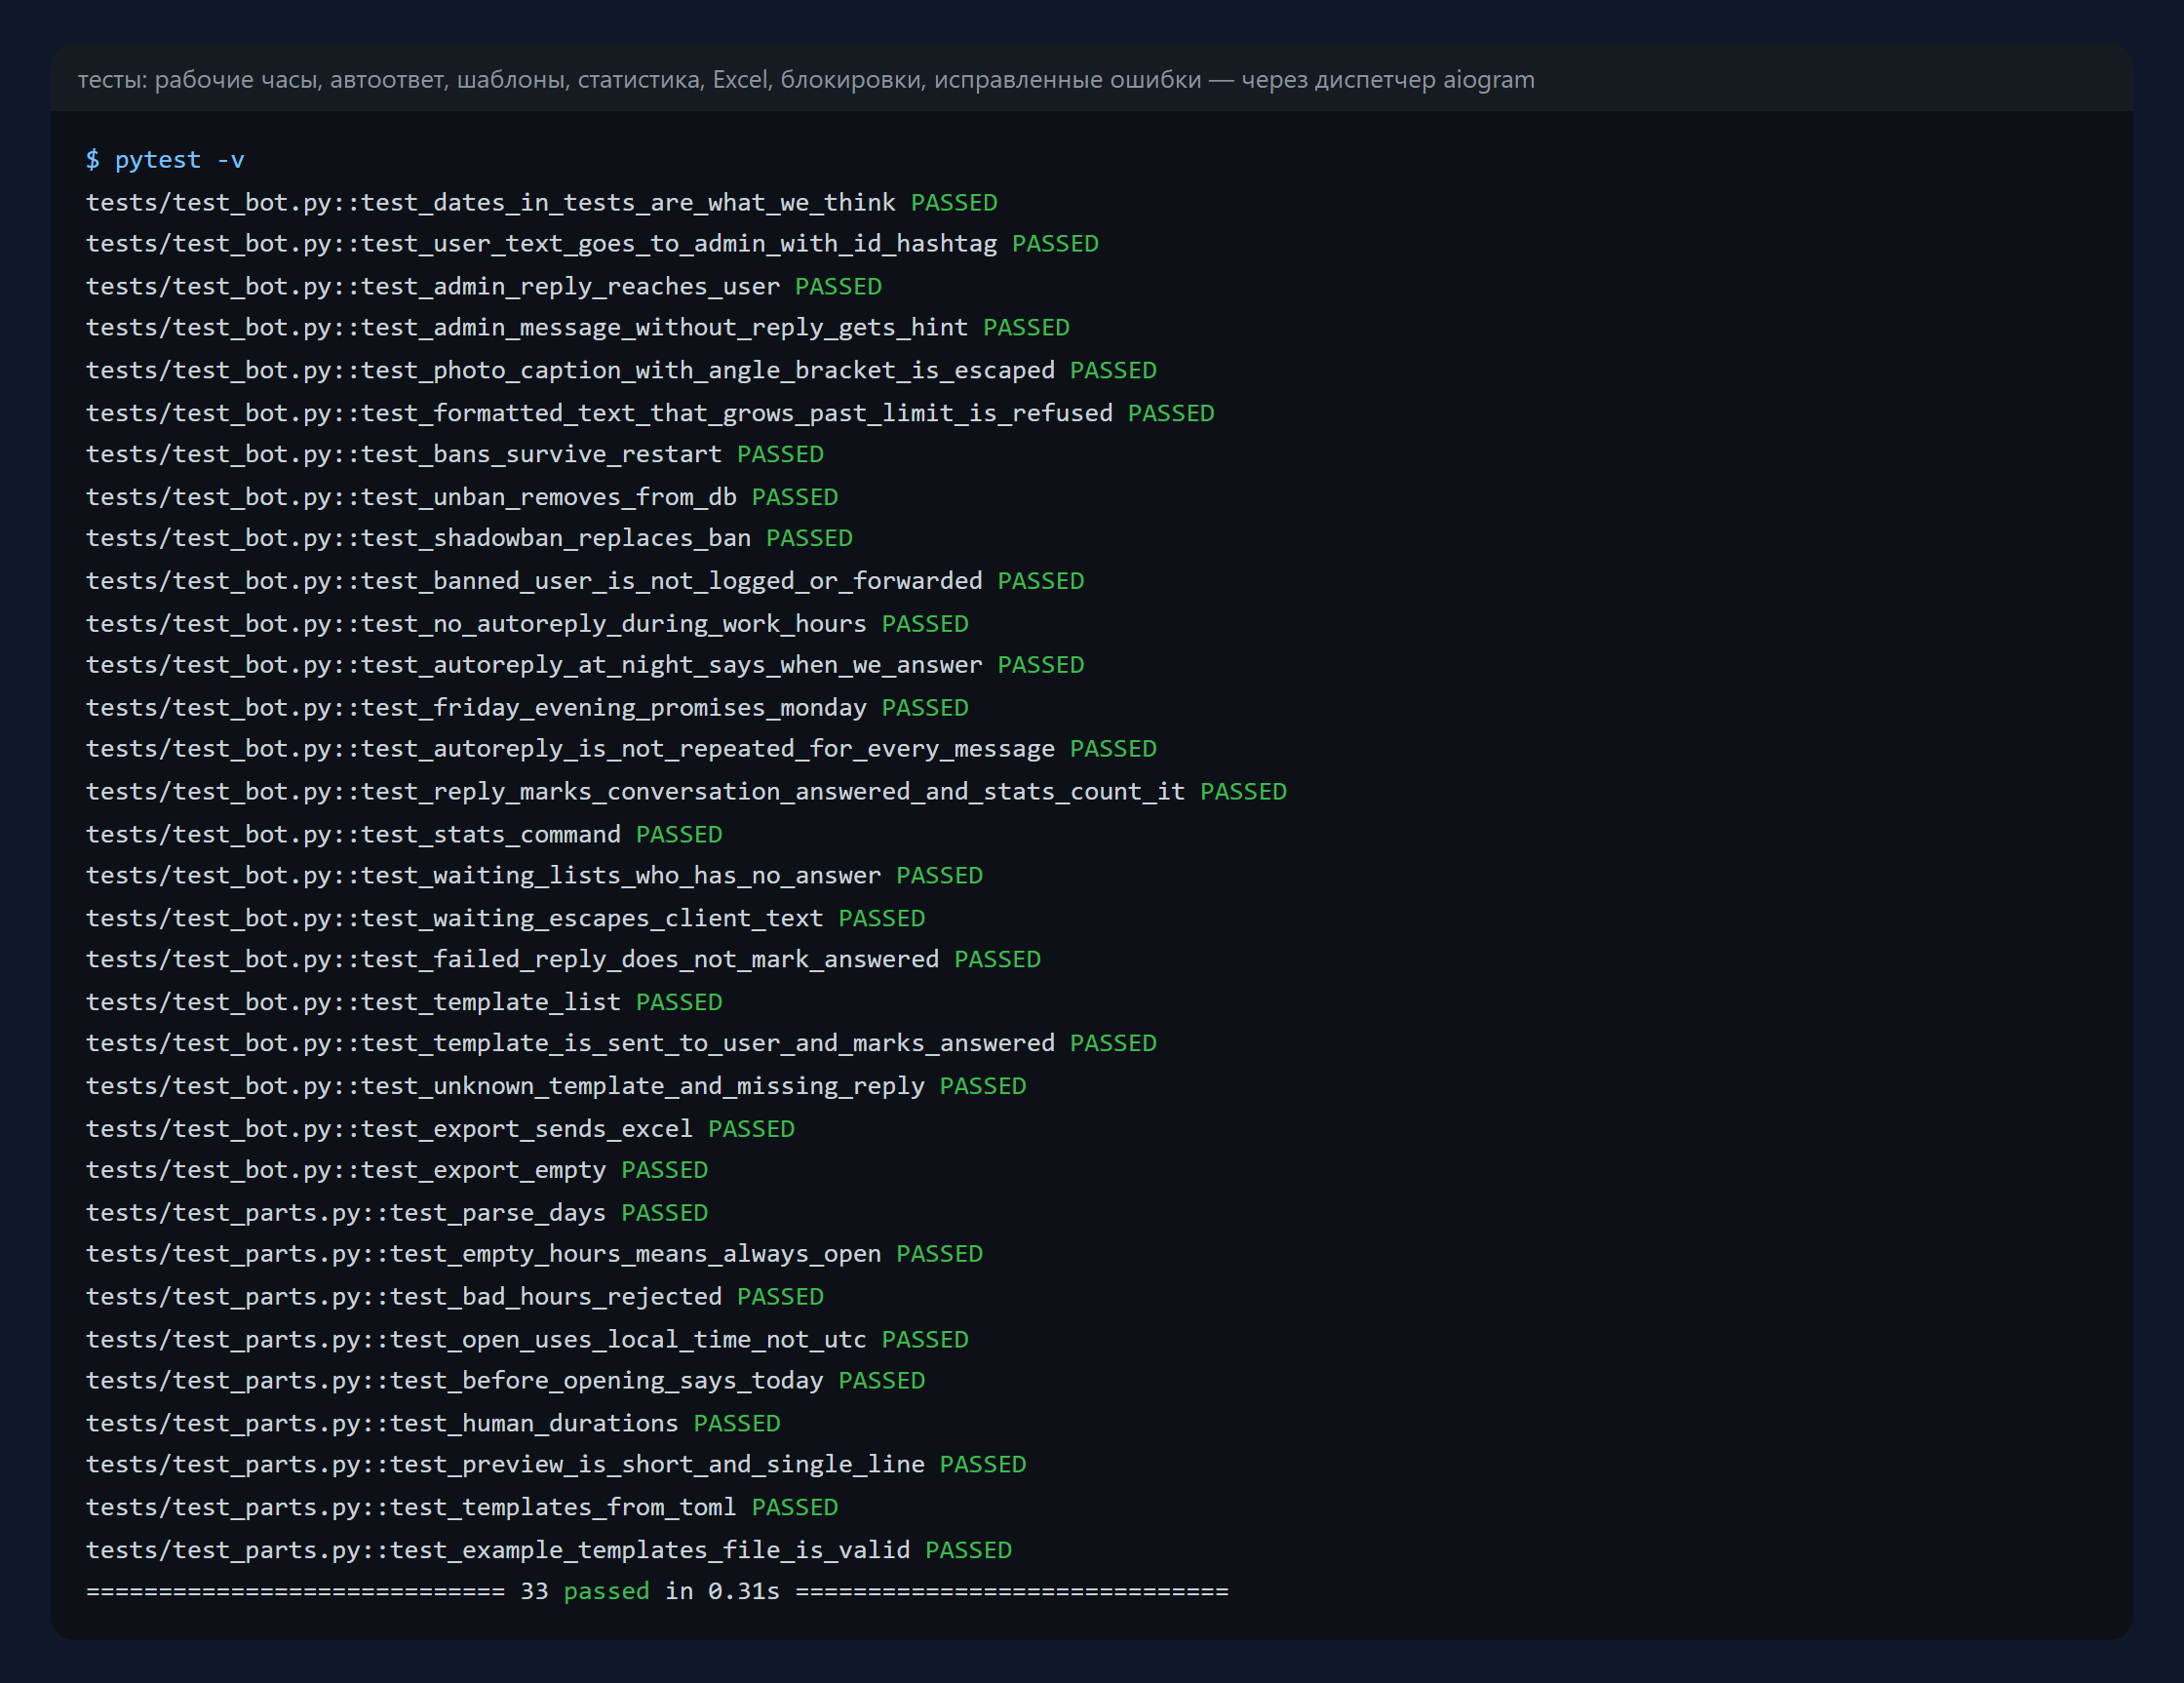Click the test_waiting_escapes_client_text line
The image size is (2184, 1683).
[505, 917]
